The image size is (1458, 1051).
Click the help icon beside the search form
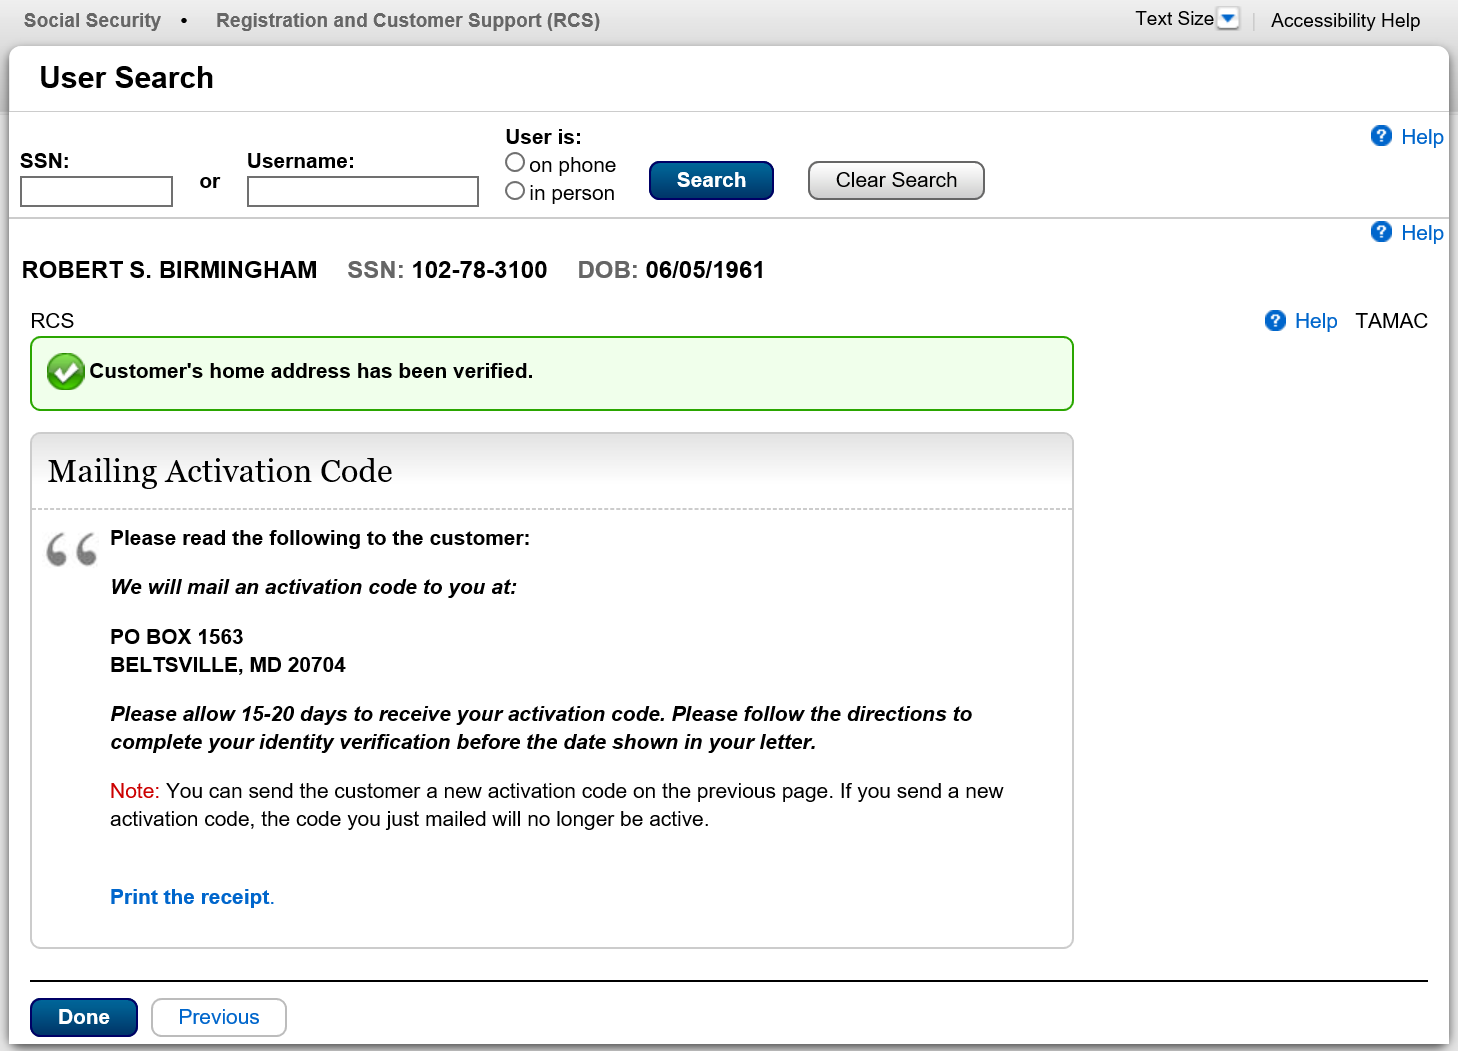pos(1381,136)
